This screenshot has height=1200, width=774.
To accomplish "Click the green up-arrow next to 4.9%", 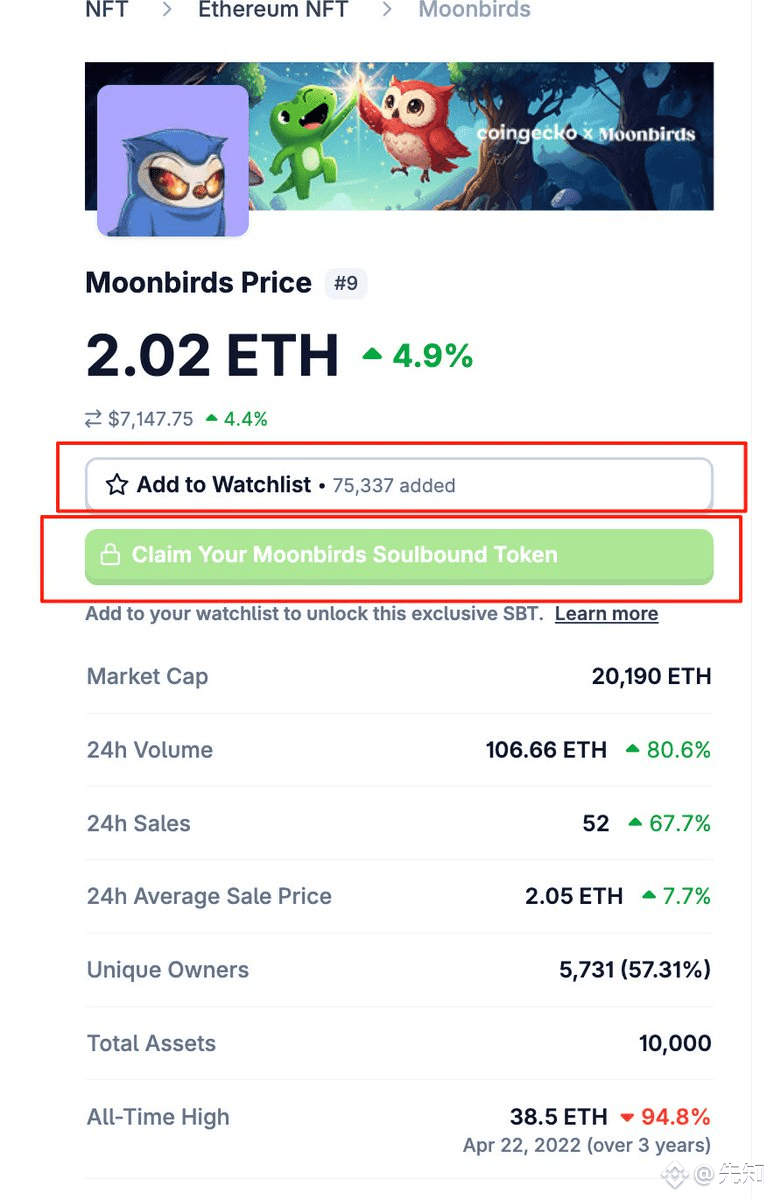I will (373, 356).
